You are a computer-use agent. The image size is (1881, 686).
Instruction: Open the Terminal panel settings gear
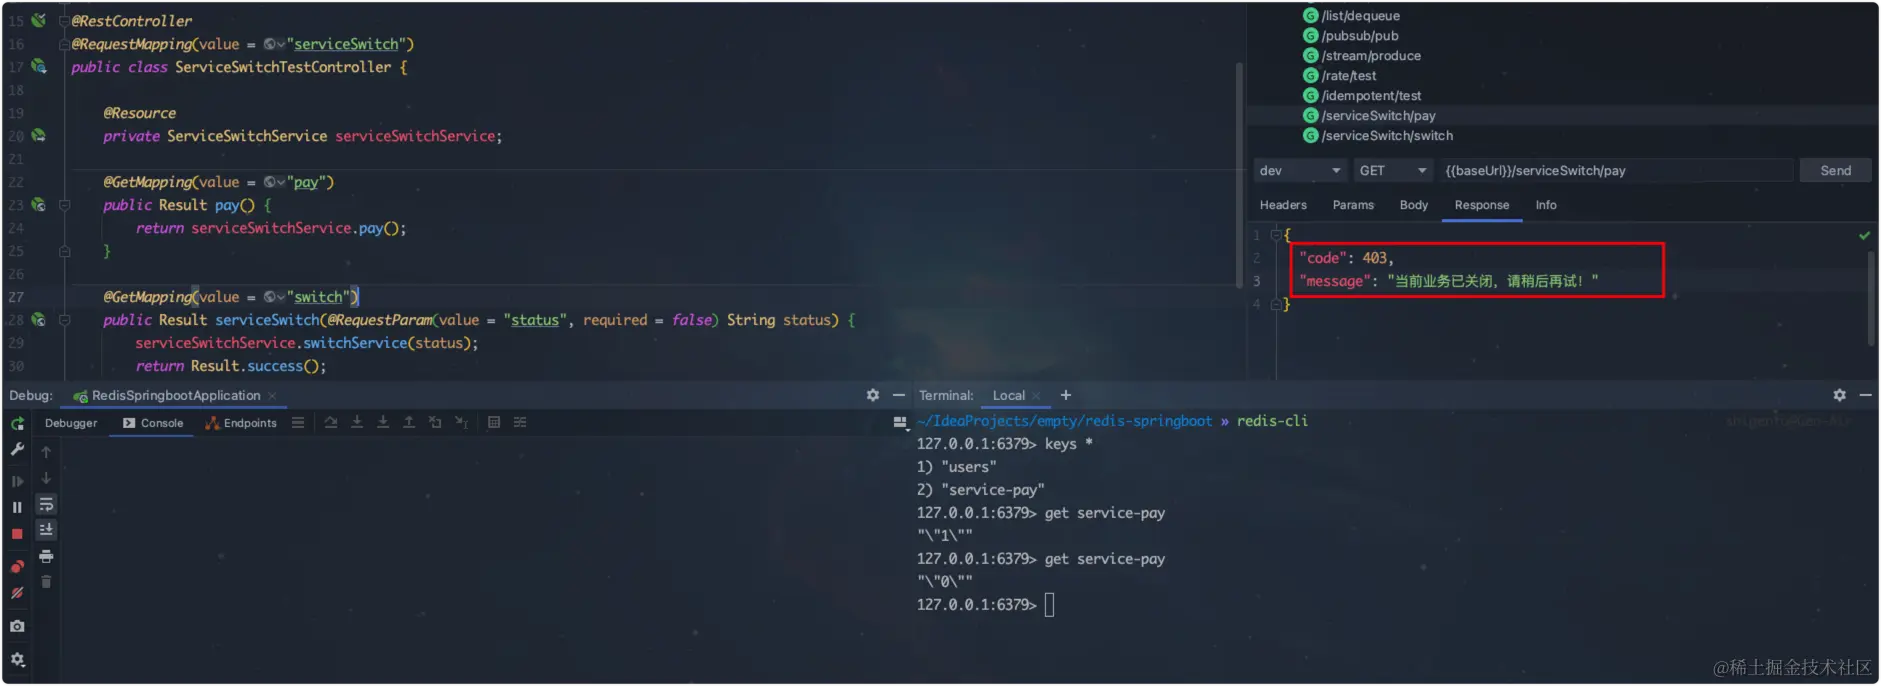[1840, 395]
